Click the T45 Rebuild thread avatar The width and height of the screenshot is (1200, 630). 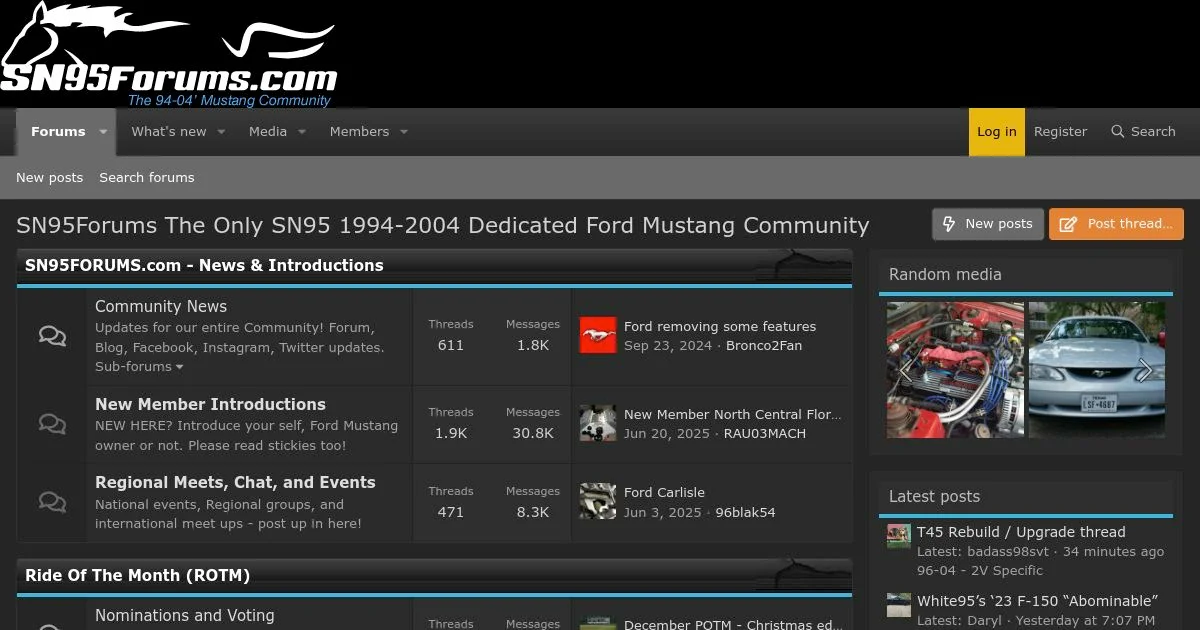899,536
